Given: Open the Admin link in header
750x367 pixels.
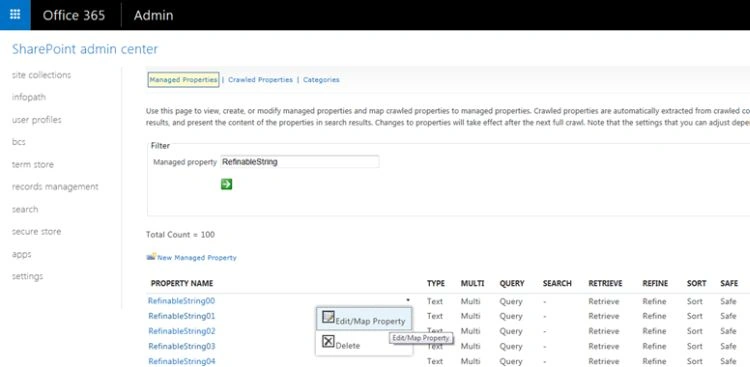Looking at the screenshot, I should [x=153, y=15].
